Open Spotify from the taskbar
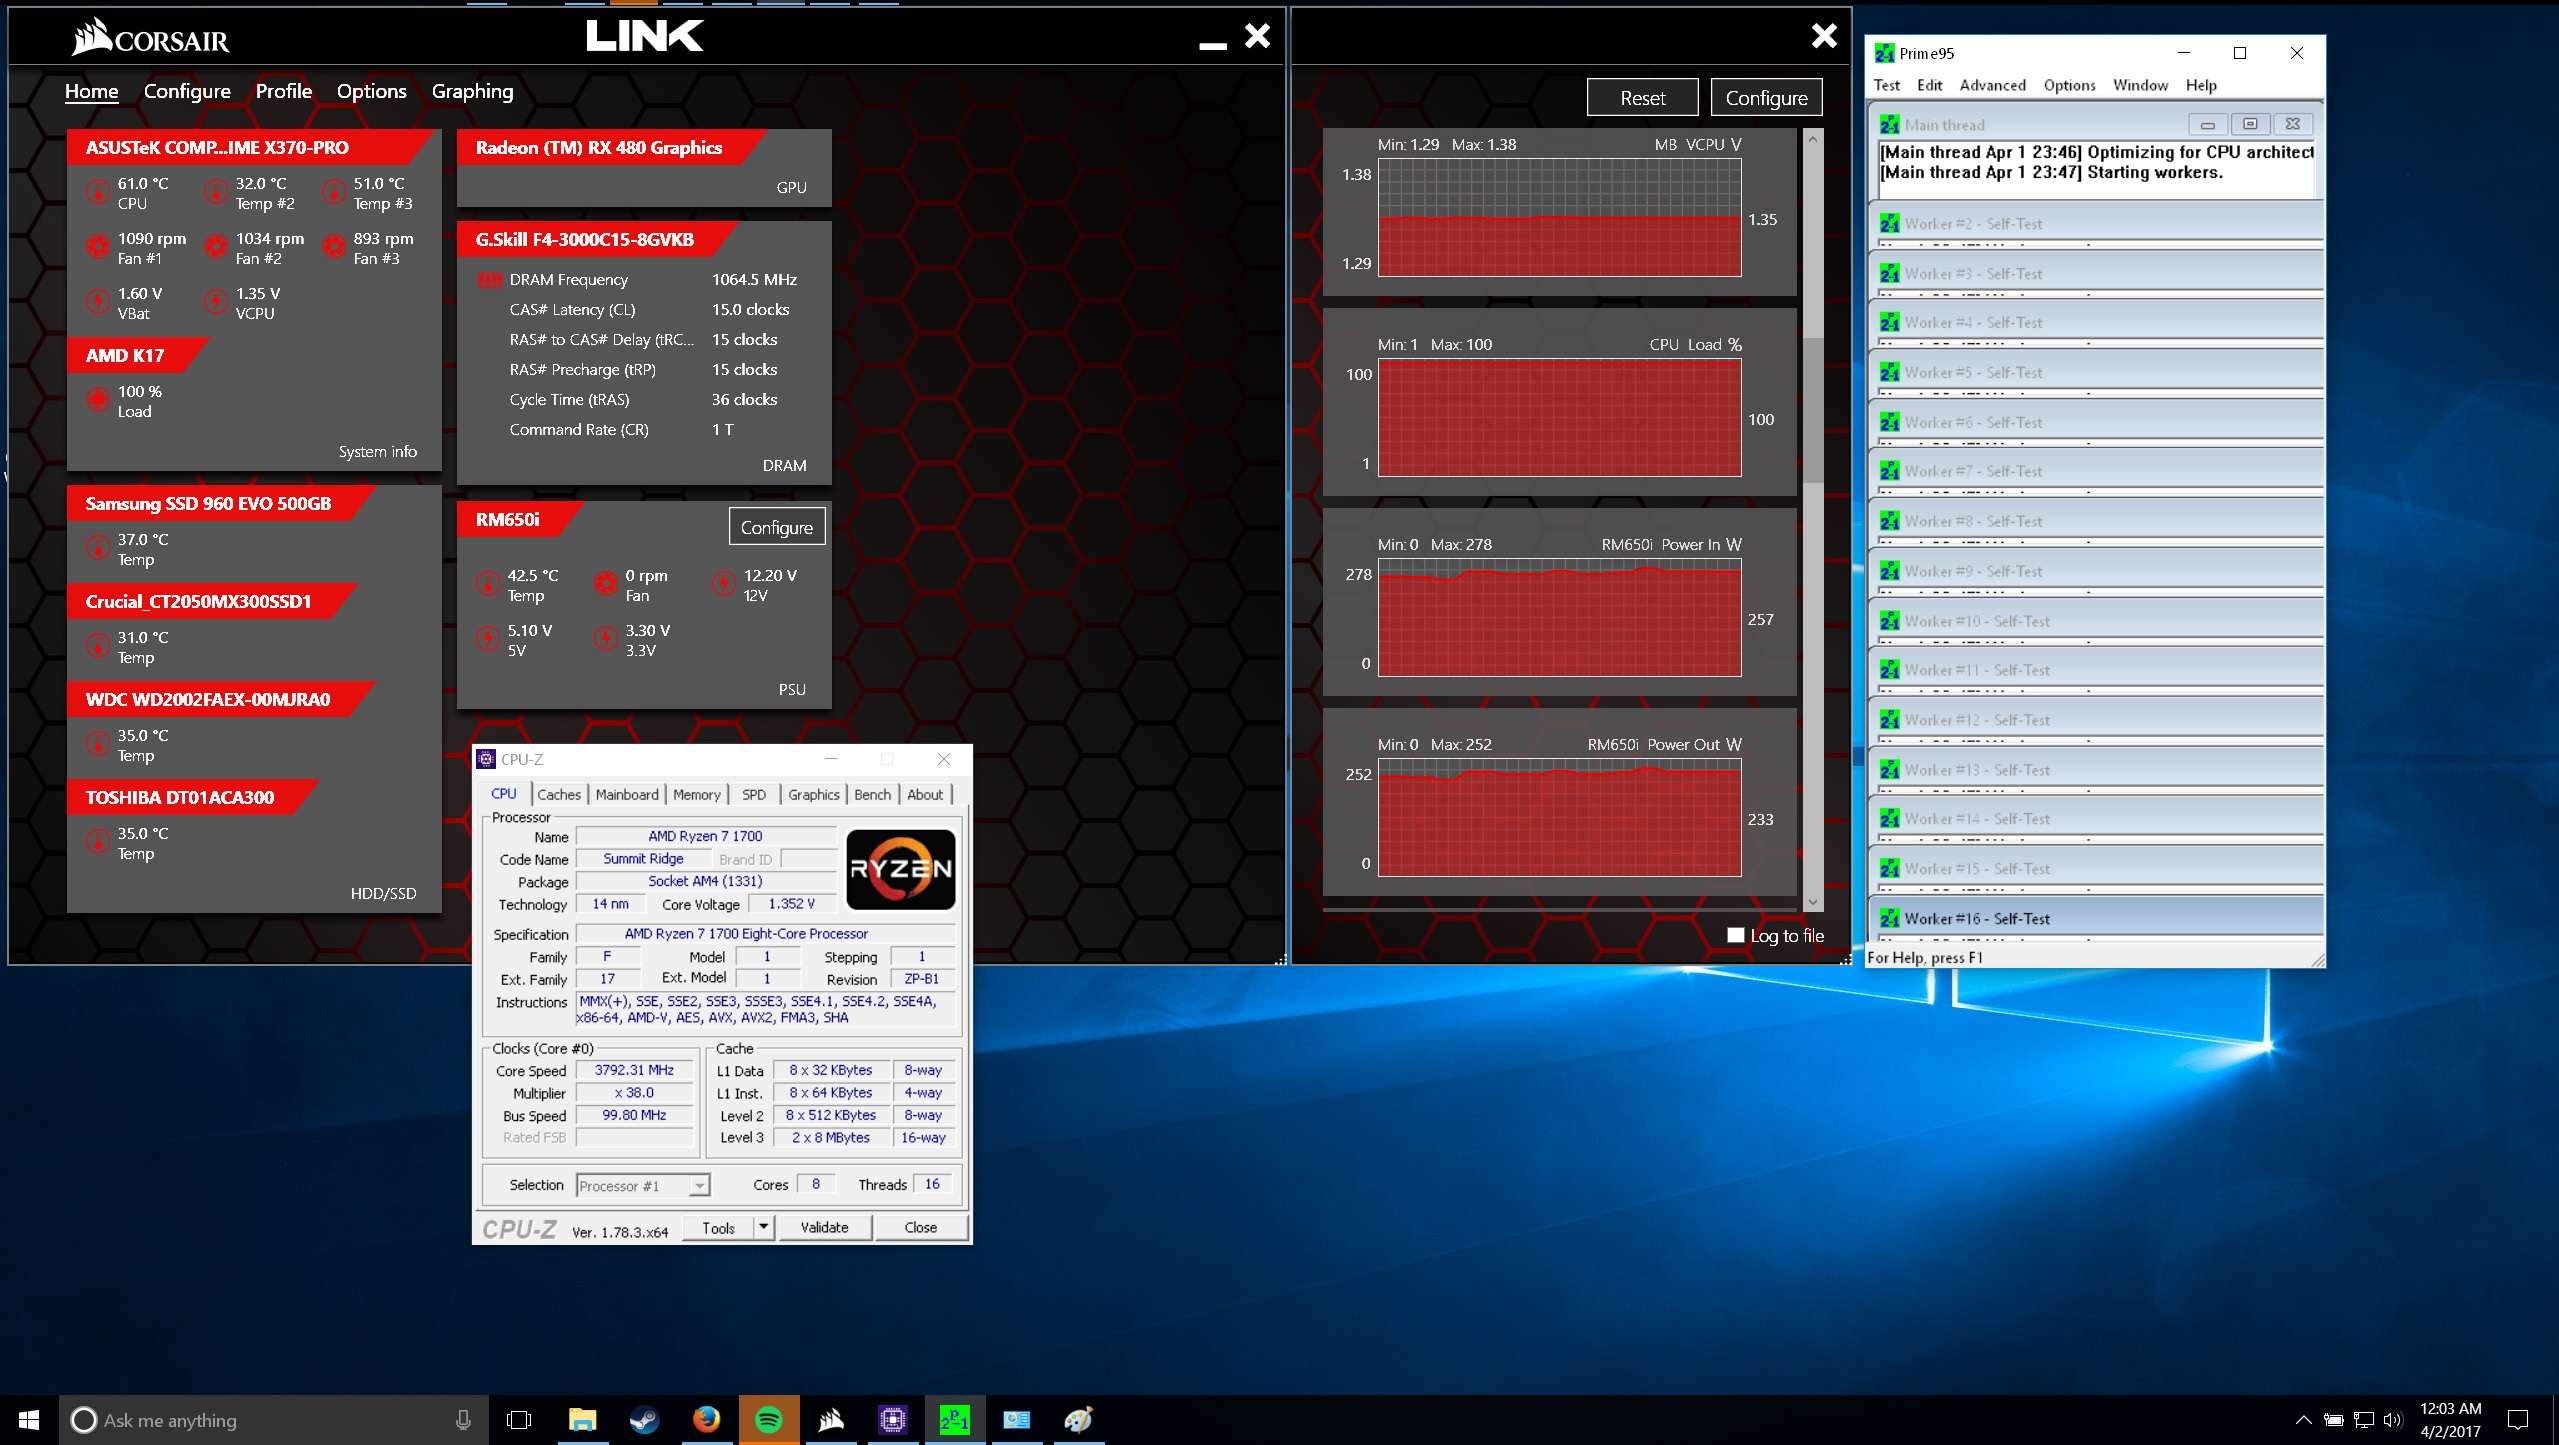This screenshot has width=2559, height=1445. [768, 1420]
